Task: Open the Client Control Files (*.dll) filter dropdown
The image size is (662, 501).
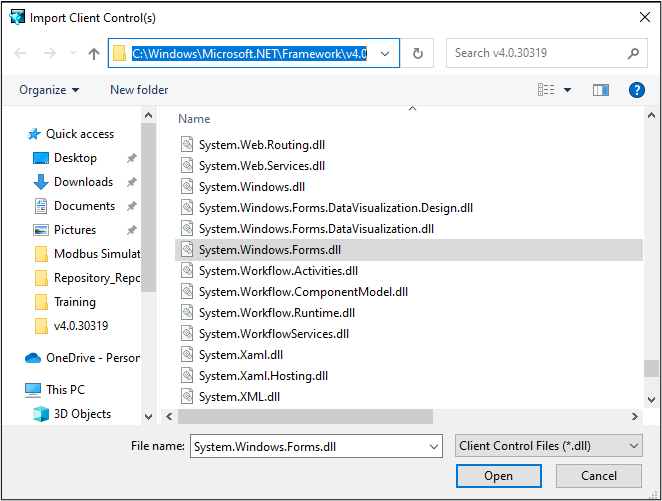Action: tap(549, 446)
